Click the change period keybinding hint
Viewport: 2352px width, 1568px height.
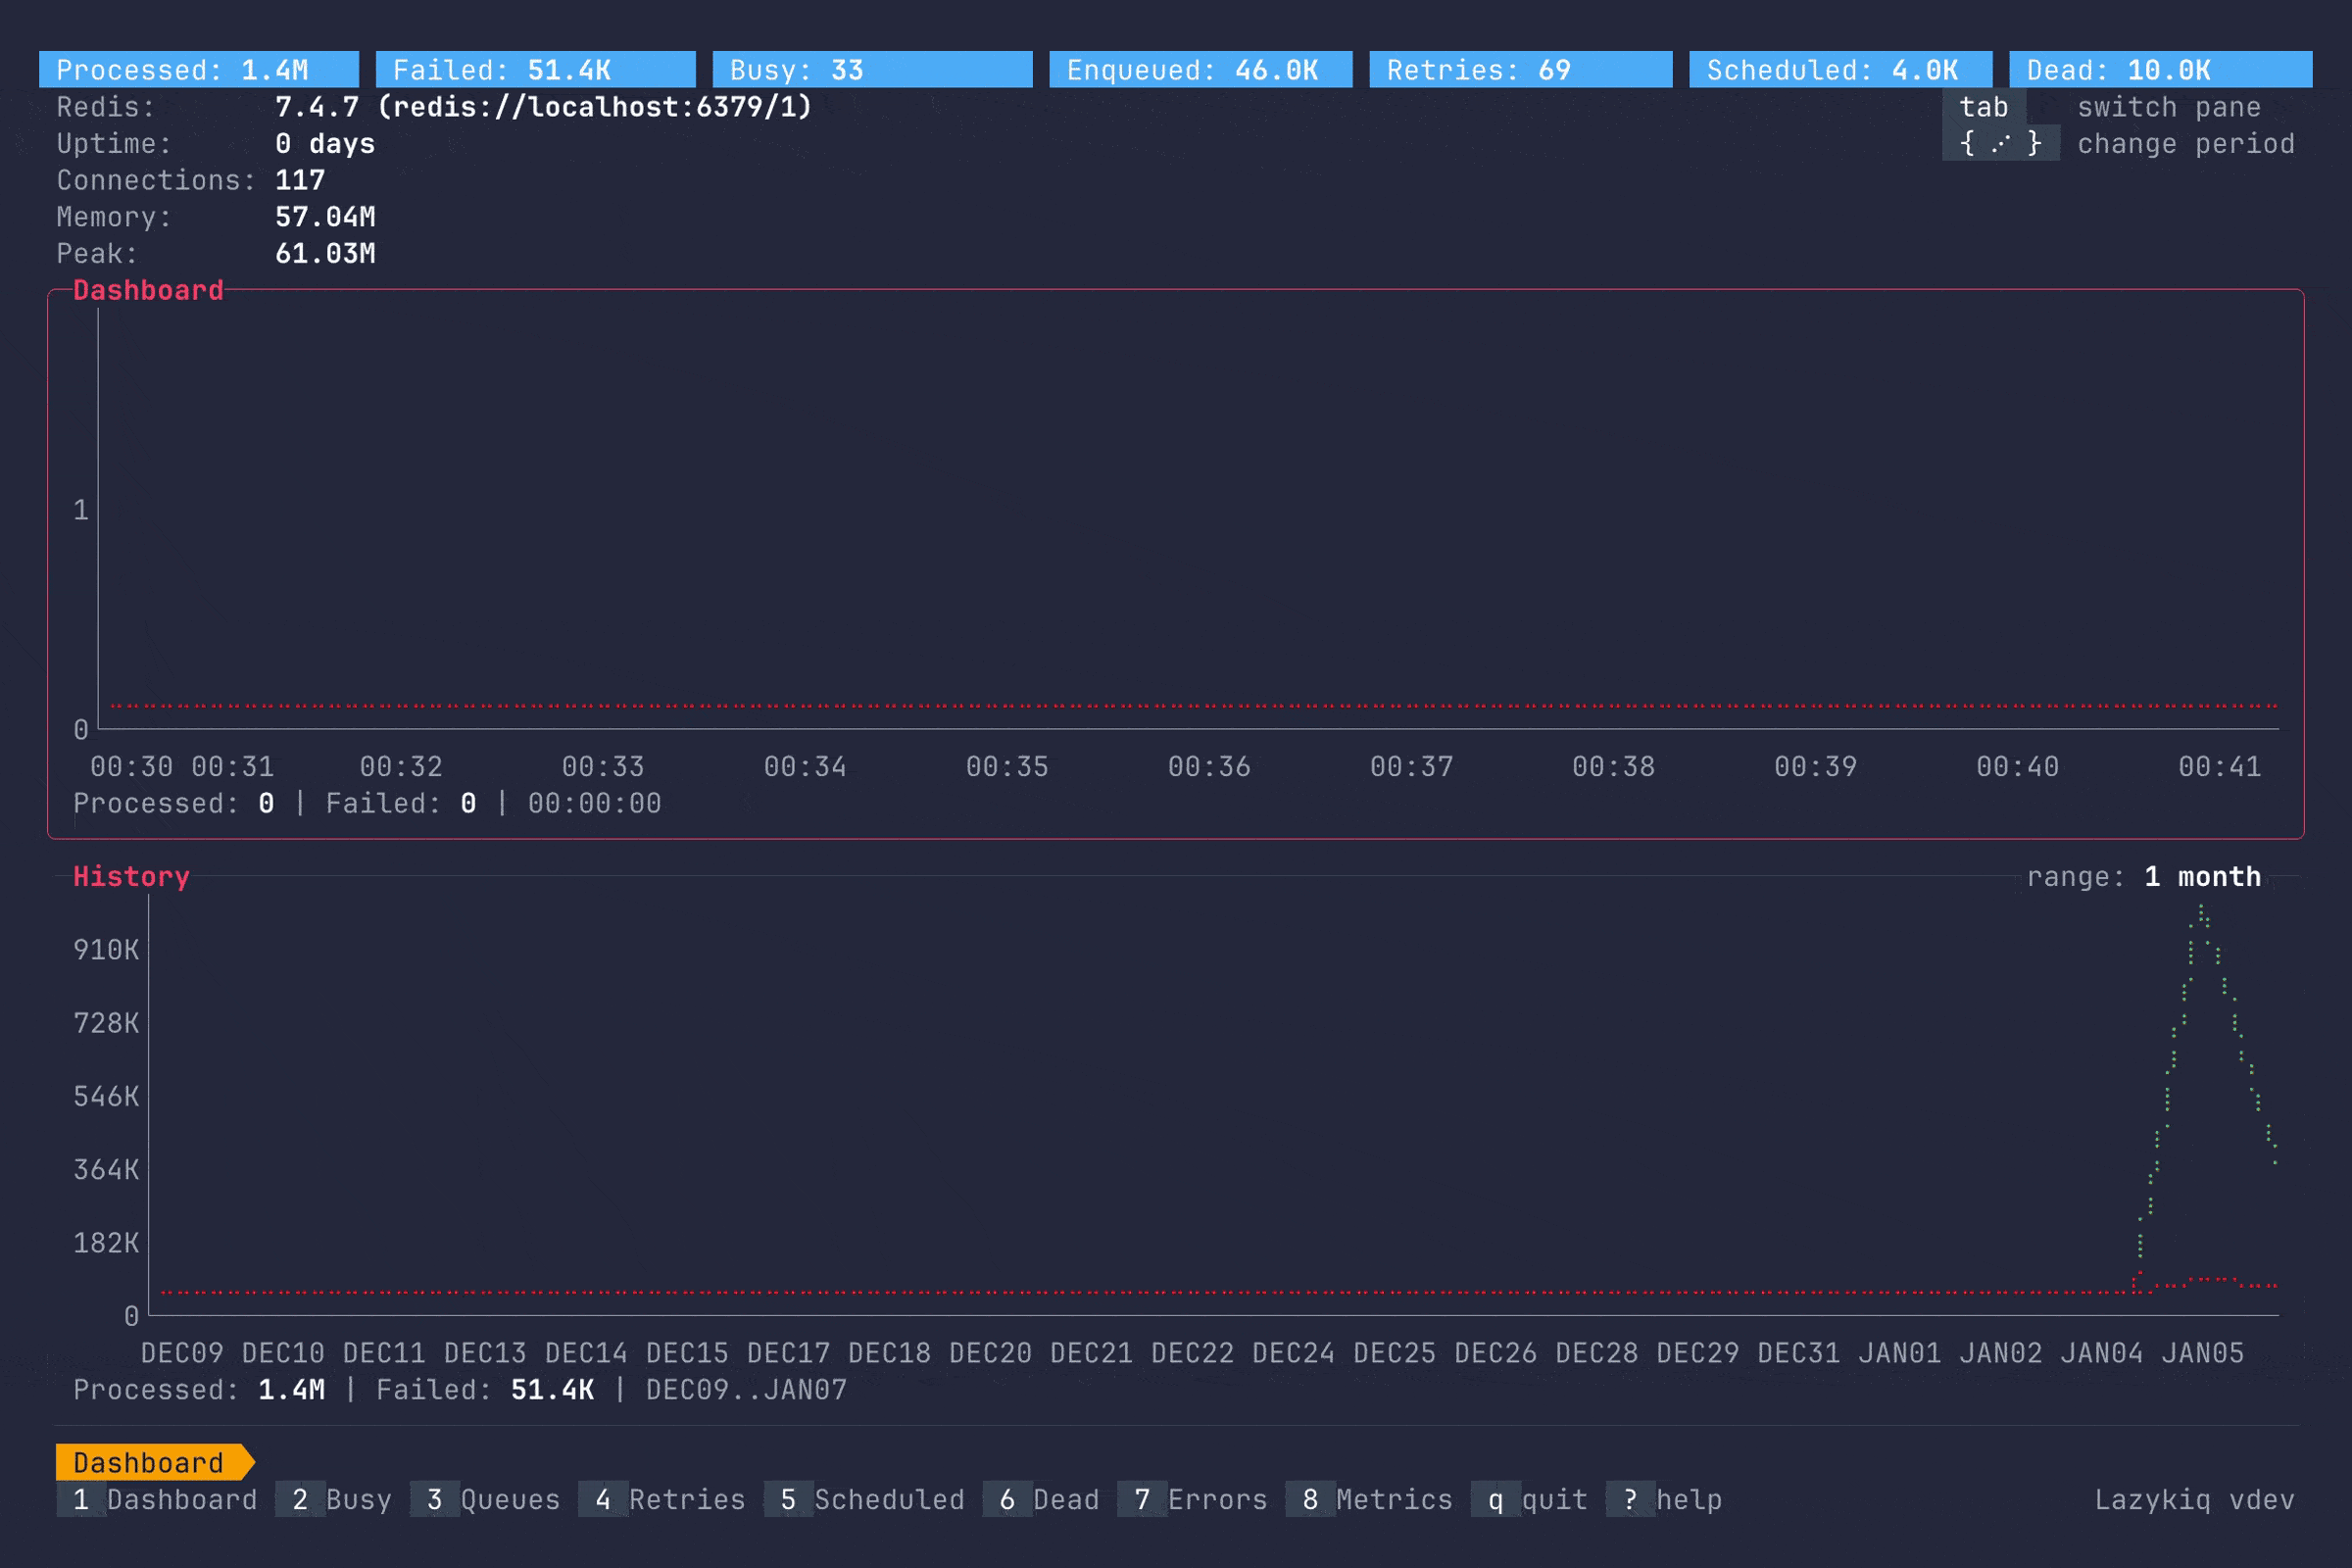pyautogui.click(x=2000, y=144)
